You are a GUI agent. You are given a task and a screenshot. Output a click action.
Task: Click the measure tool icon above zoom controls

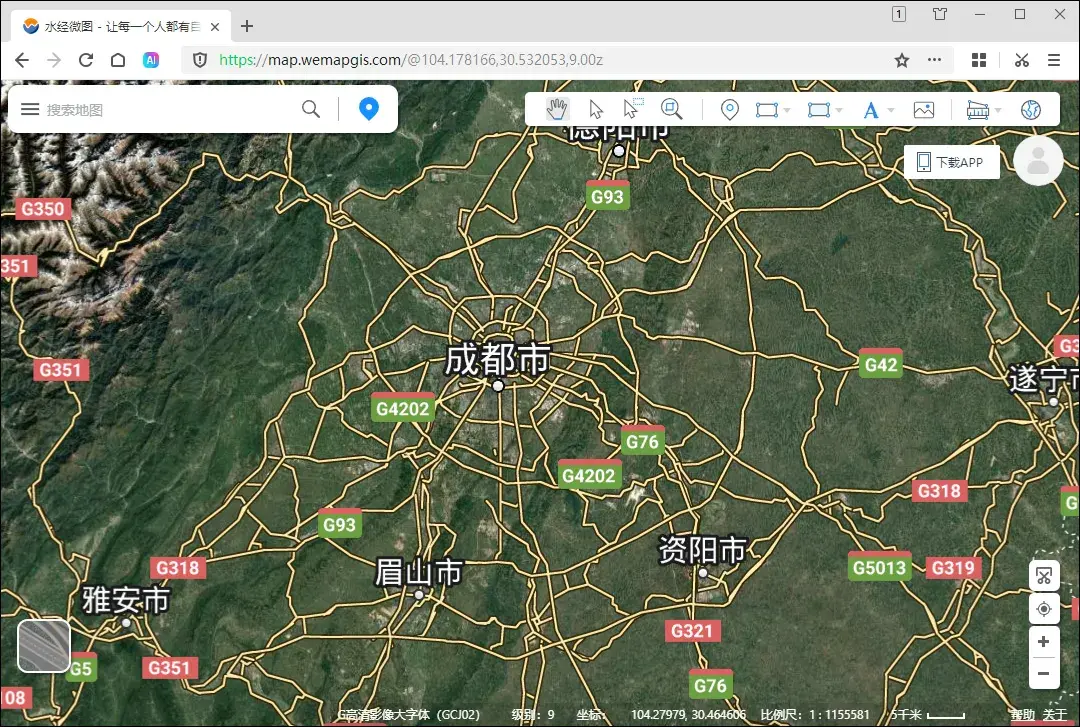[1043, 575]
